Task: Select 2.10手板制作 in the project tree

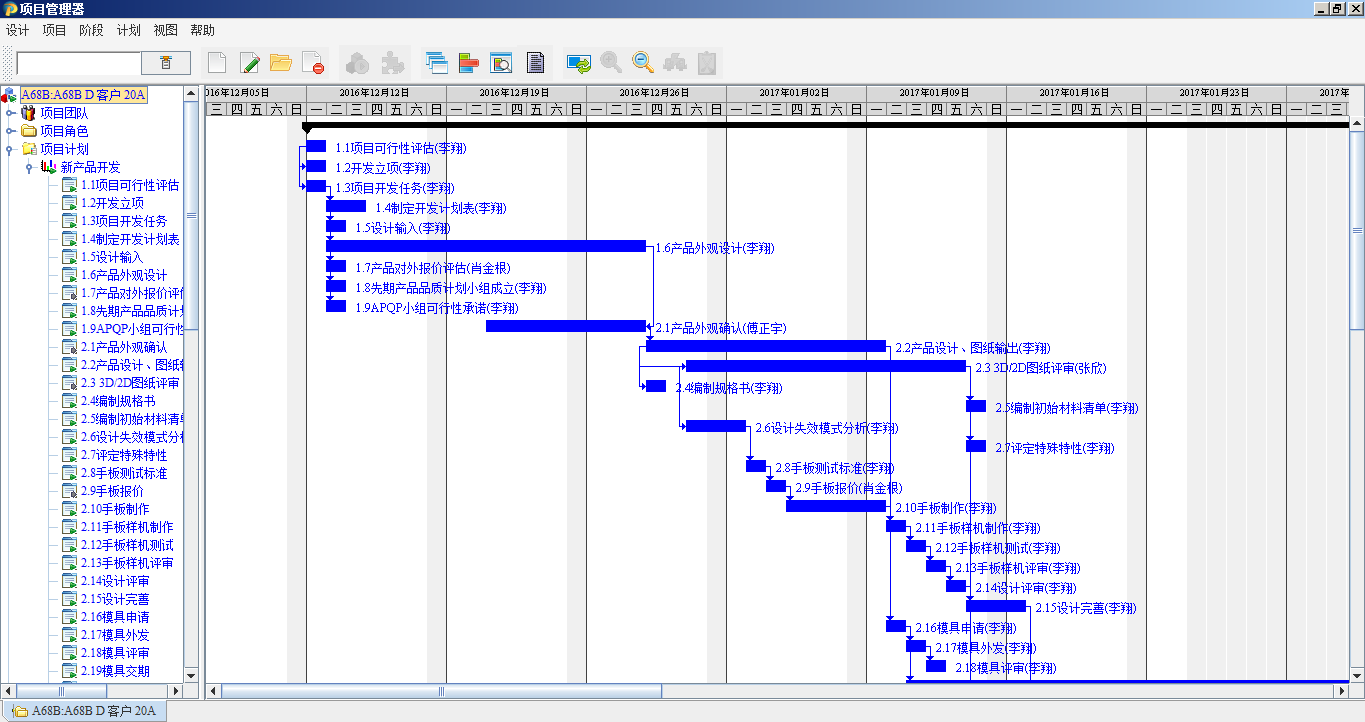Action: pyautogui.click(x=115, y=509)
